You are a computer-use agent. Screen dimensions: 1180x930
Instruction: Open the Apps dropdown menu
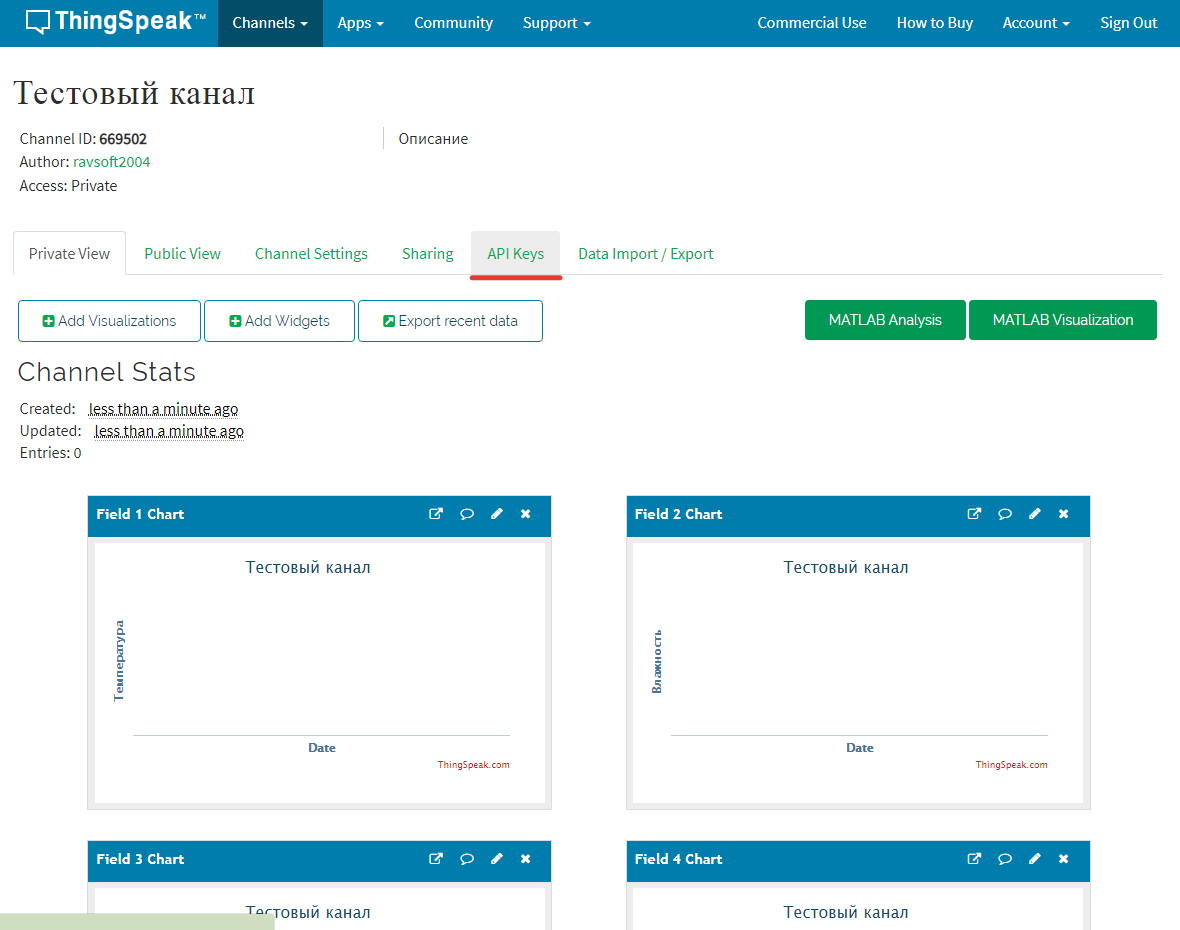[x=360, y=23]
